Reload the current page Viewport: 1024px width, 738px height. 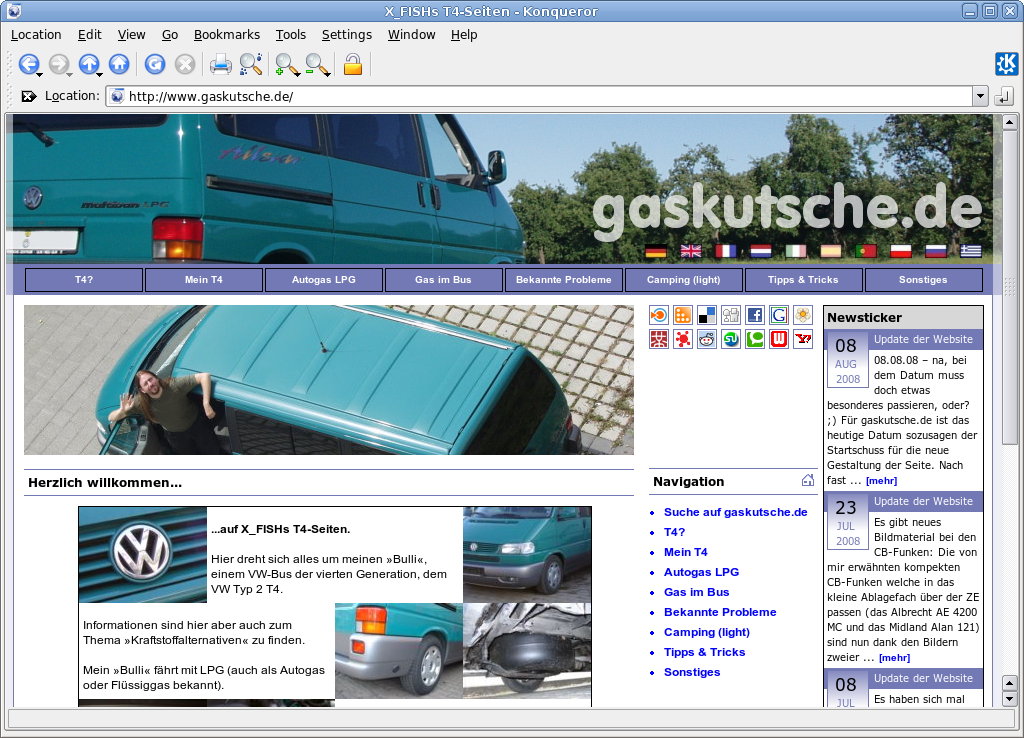coord(155,64)
